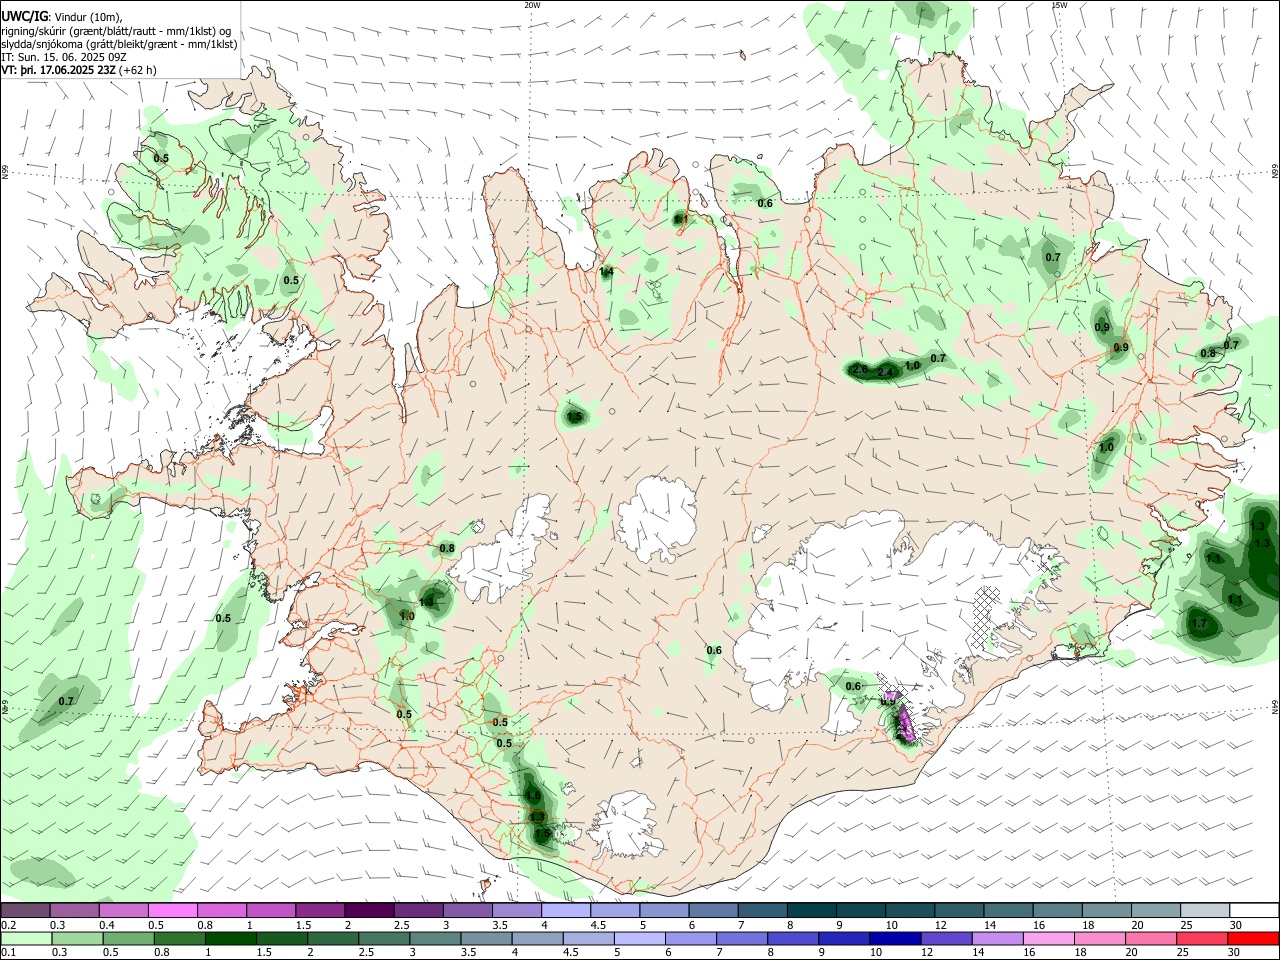Click the 1.0 value next to 2.4
The height and width of the screenshot is (960, 1280).
(x=912, y=366)
